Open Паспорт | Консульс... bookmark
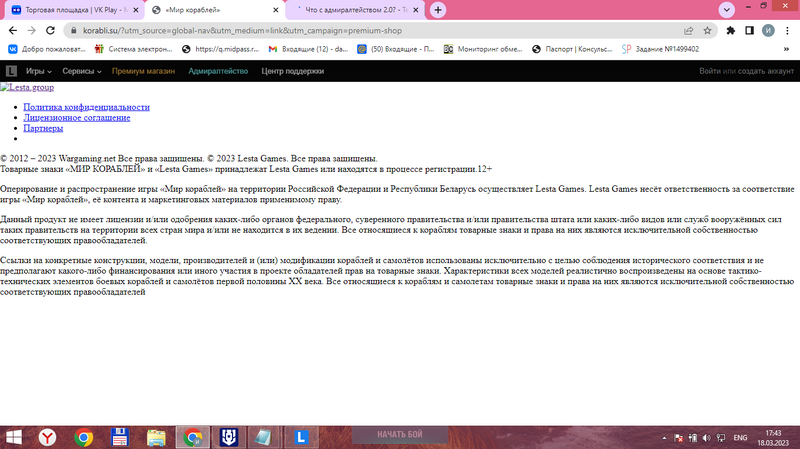The height and width of the screenshot is (449, 800). pos(571,49)
